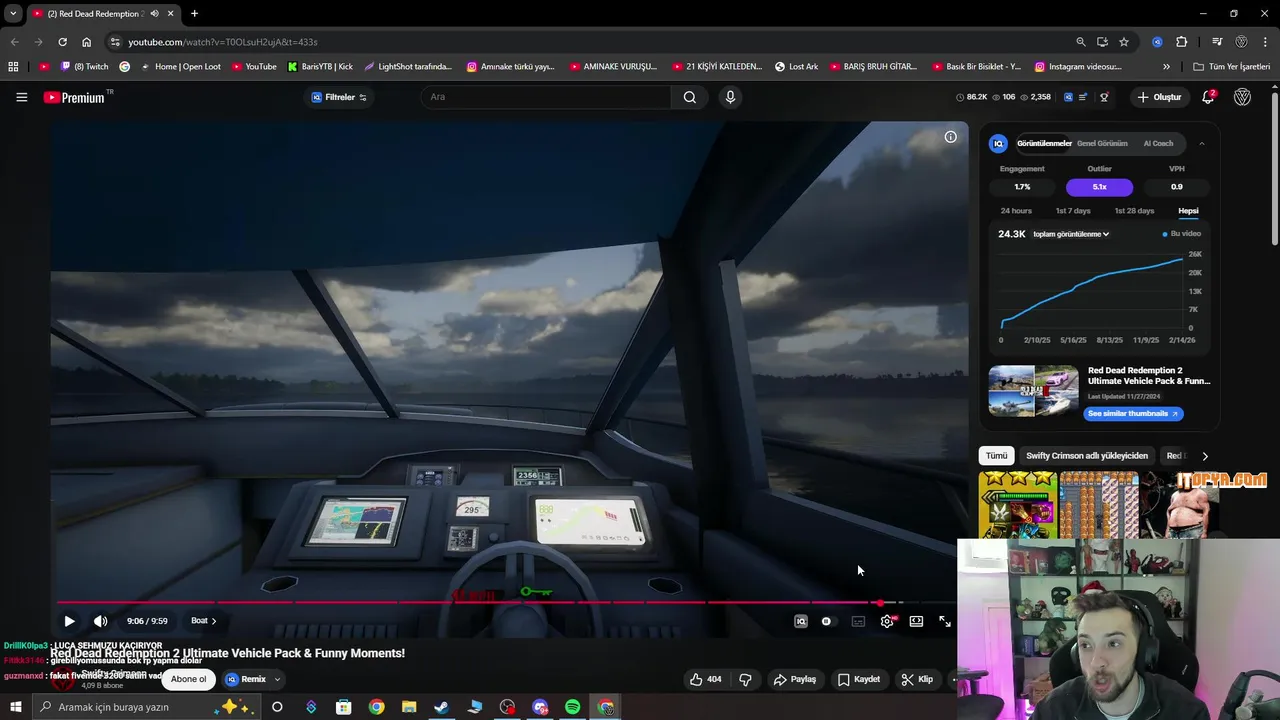Click Red Dead Redemption 2 thumbnail in vidIQ panel
The image size is (1280, 720).
tap(1033, 391)
